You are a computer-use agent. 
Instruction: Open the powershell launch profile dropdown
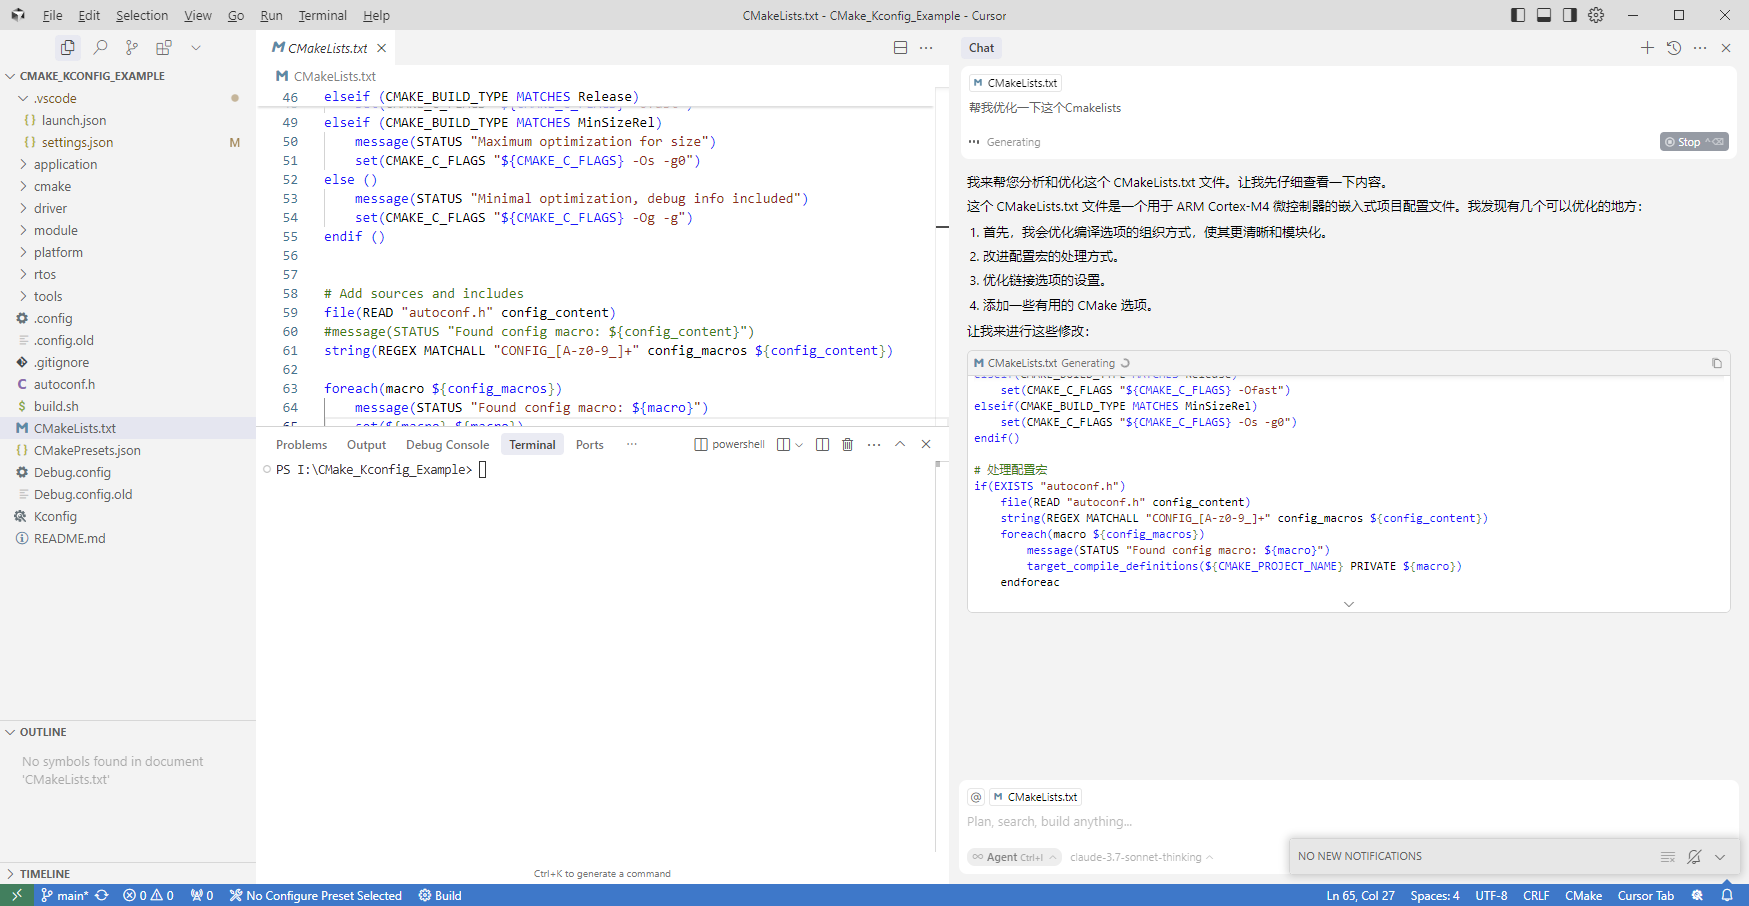pyautogui.click(x=799, y=445)
